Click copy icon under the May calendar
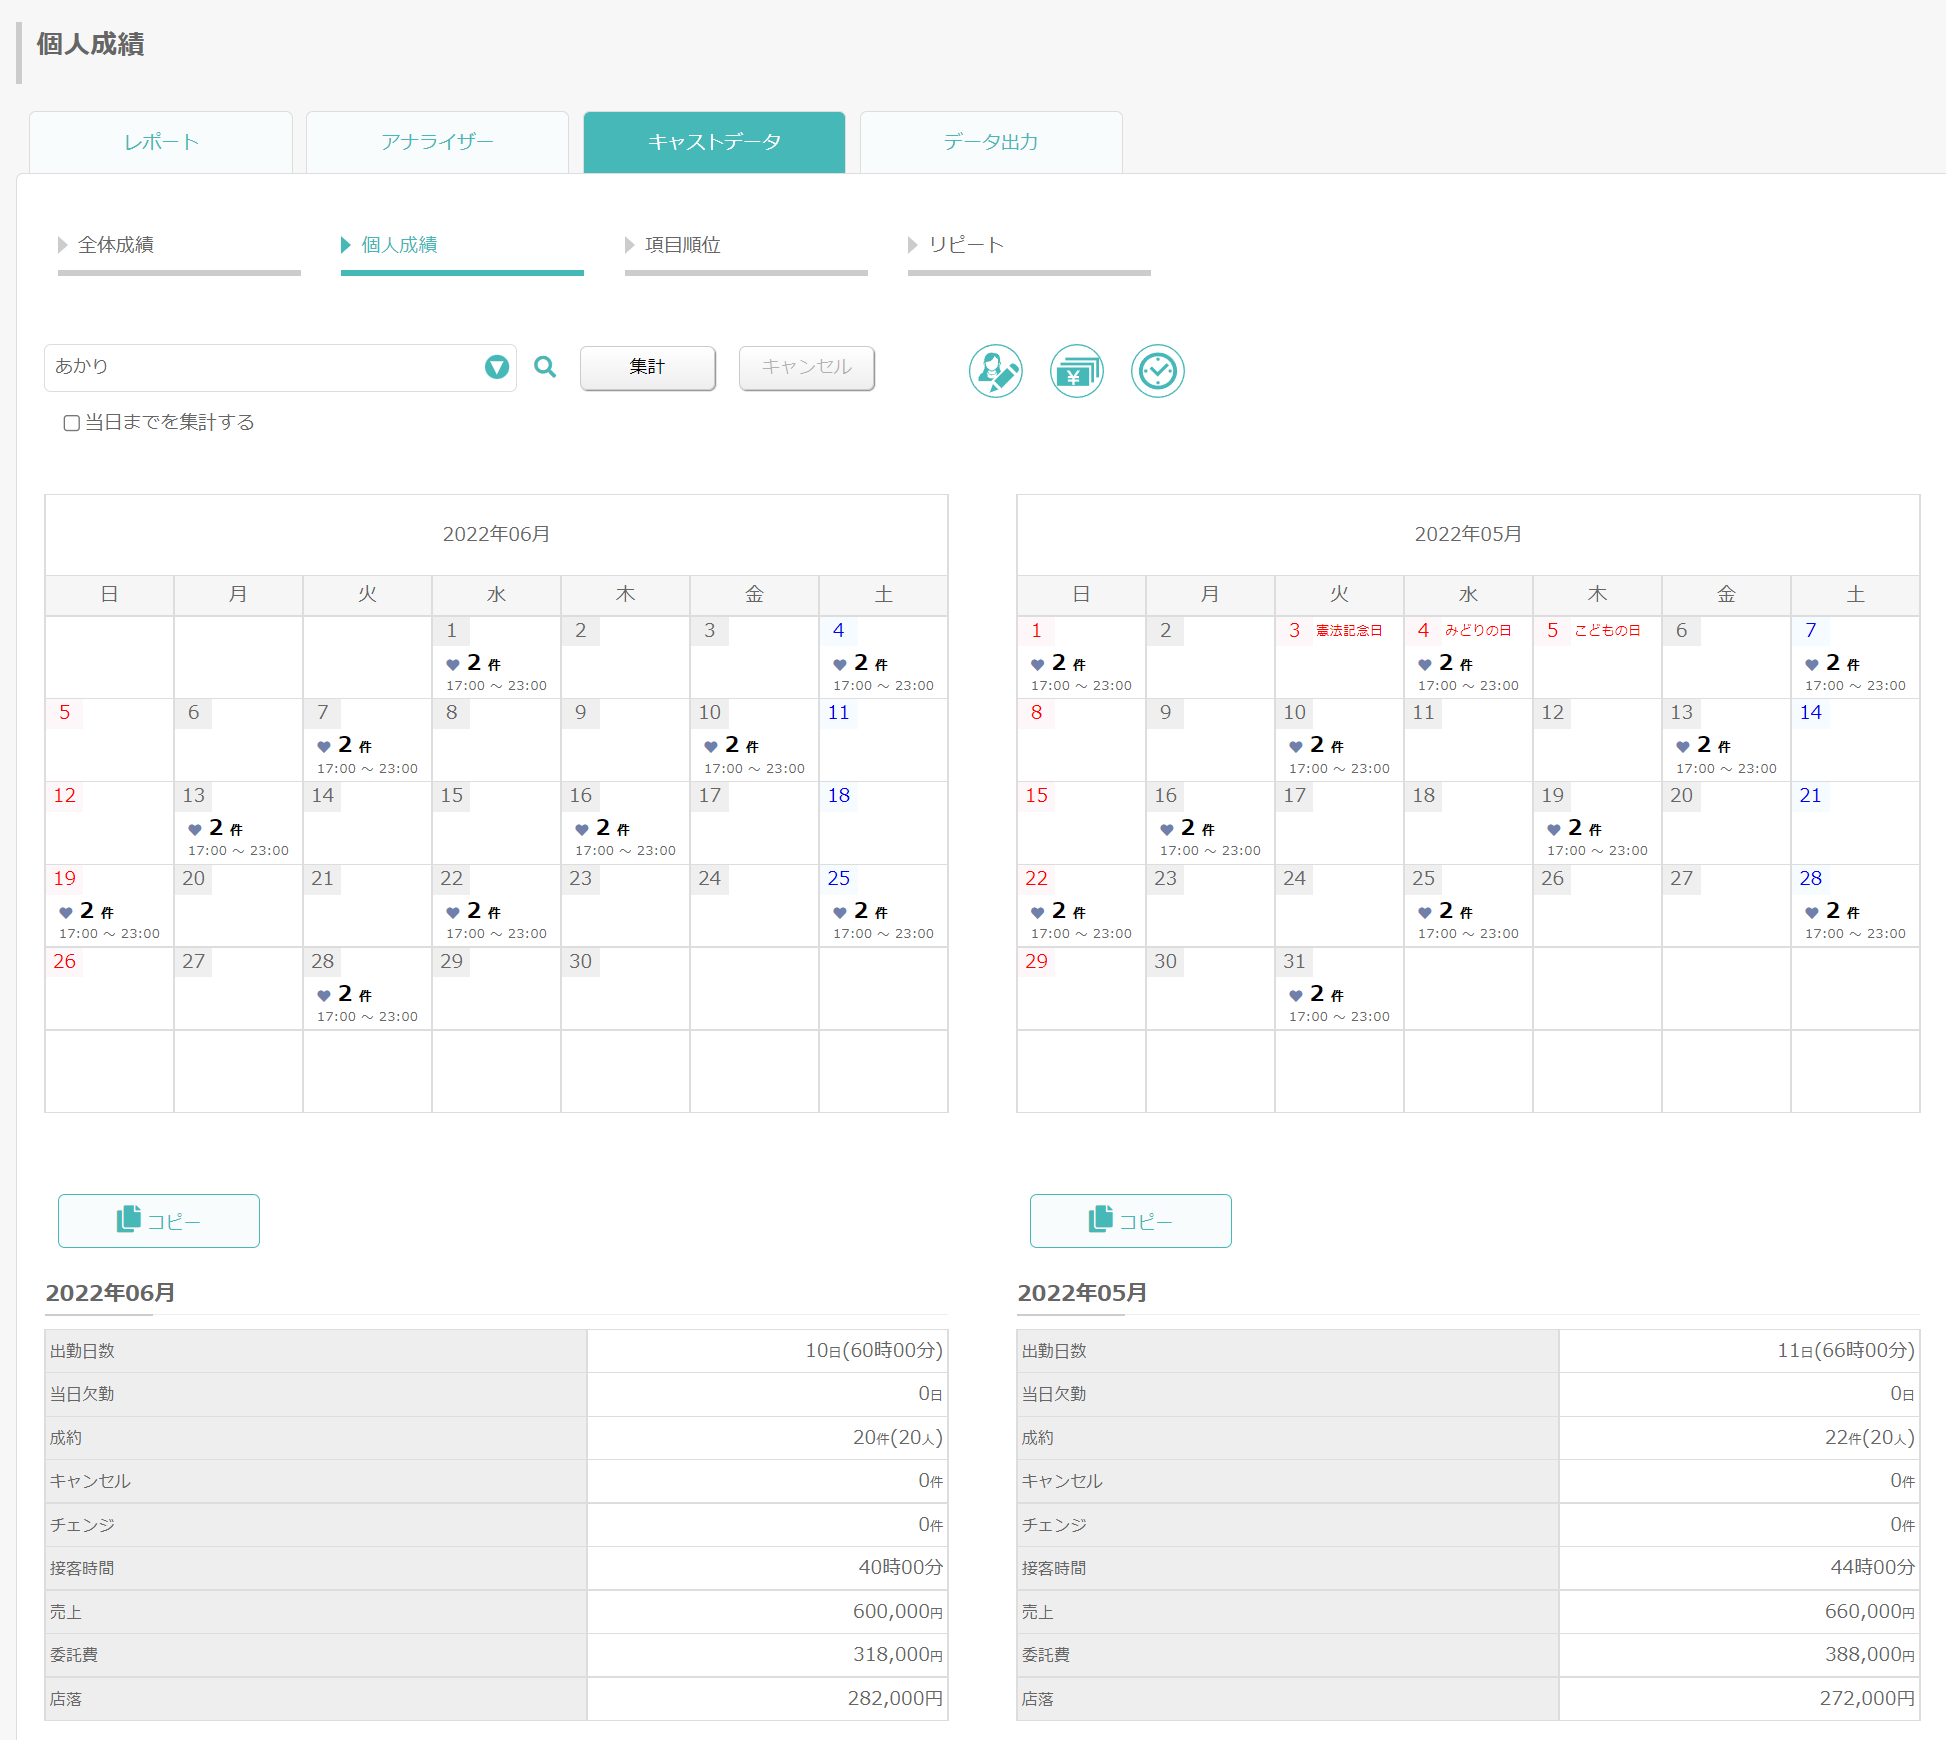1946x1740 pixels. [x=1101, y=1219]
